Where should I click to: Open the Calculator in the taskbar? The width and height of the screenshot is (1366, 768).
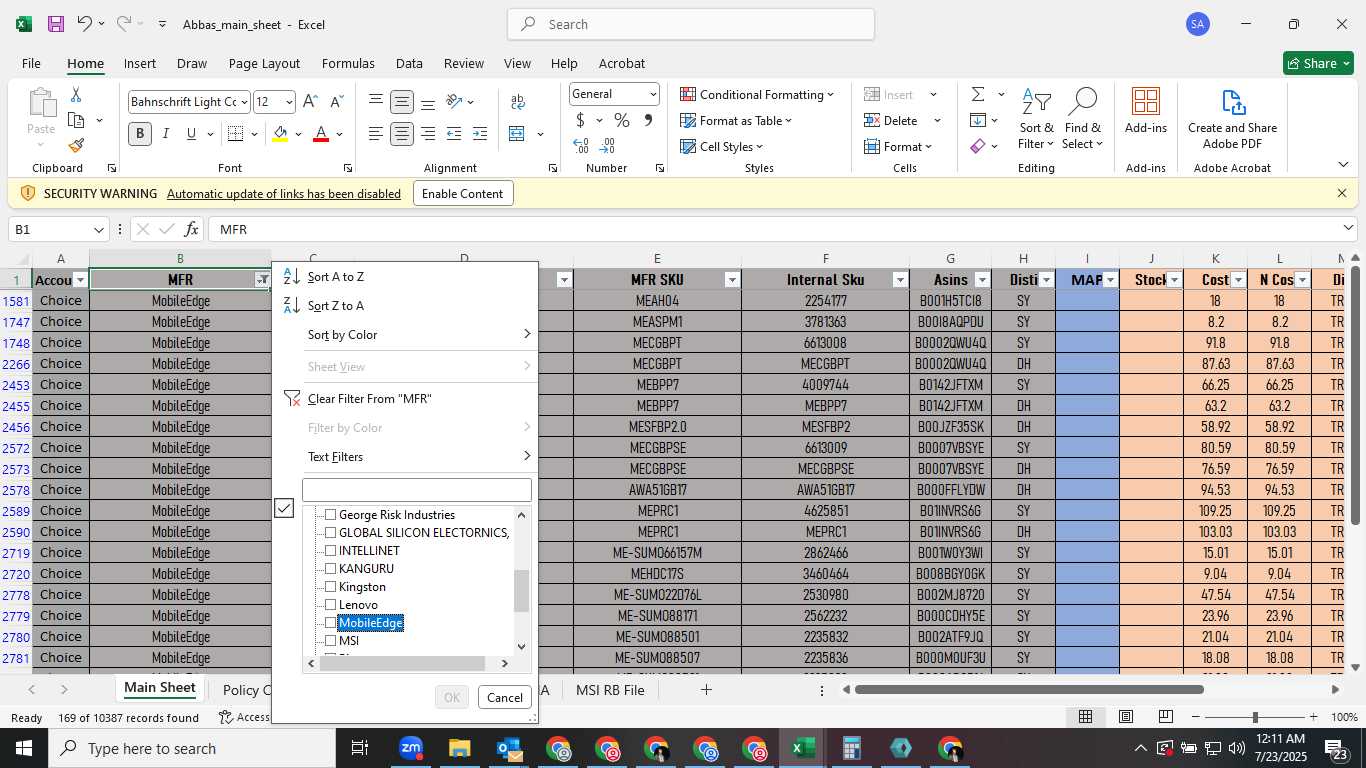pos(852,748)
